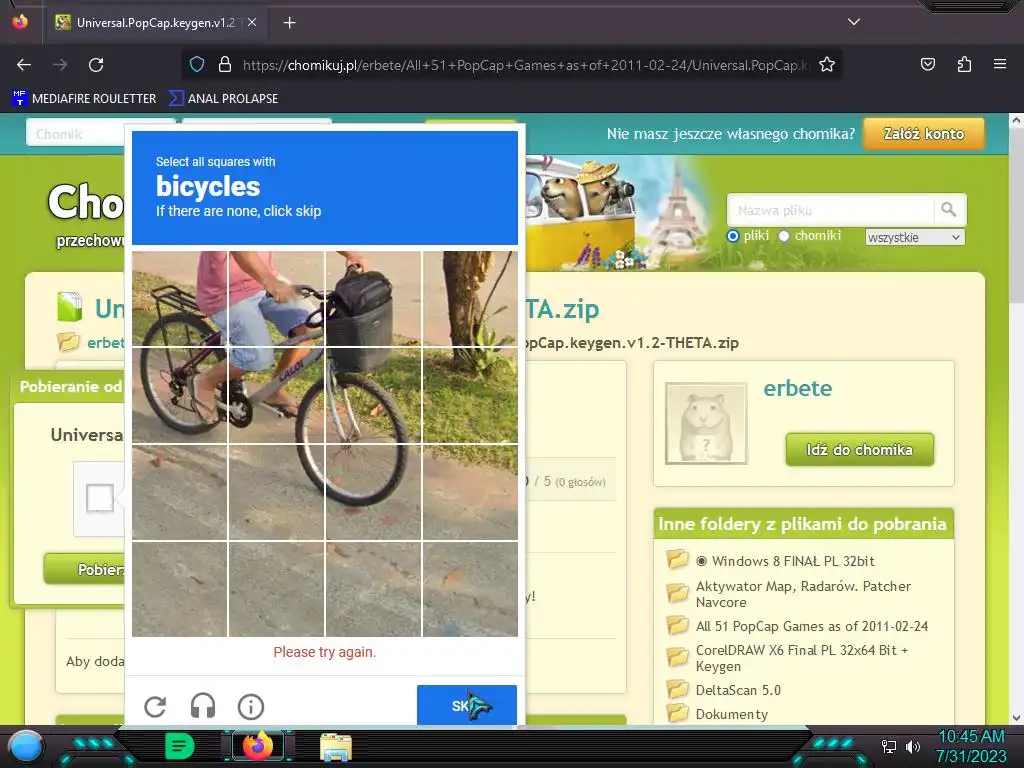Click the captcha Skip button

[467, 705]
